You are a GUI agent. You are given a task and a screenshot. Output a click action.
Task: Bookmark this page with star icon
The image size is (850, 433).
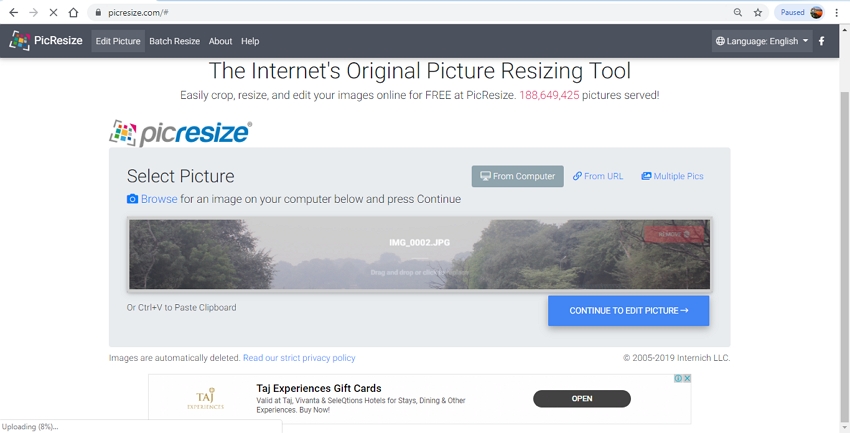pyautogui.click(x=758, y=13)
